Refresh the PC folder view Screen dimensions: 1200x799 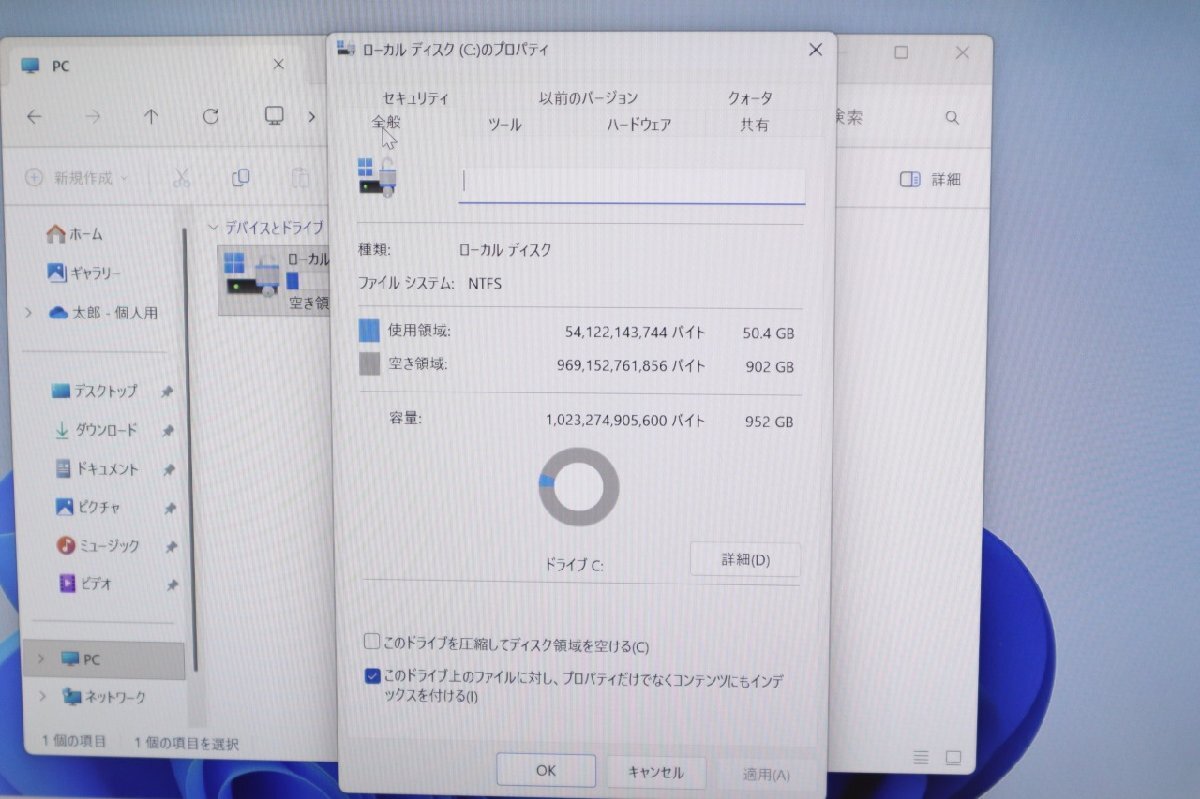point(211,117)
